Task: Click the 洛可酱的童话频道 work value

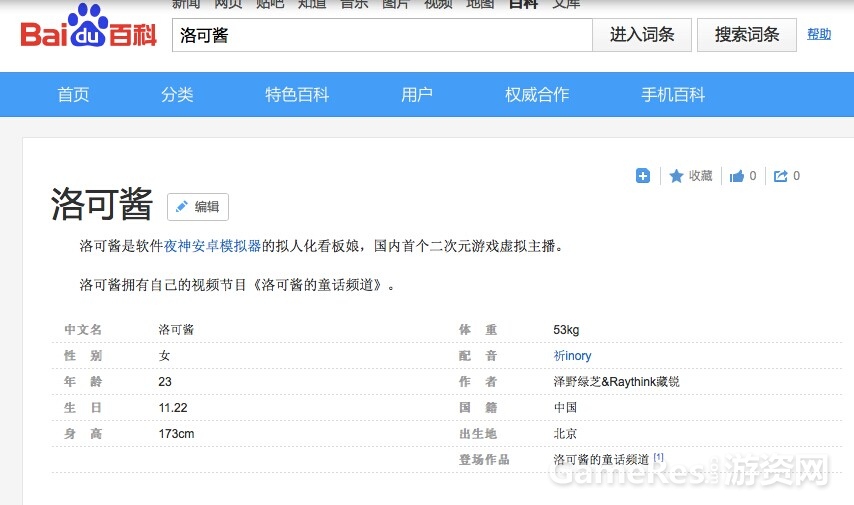Action: point(601,460)
